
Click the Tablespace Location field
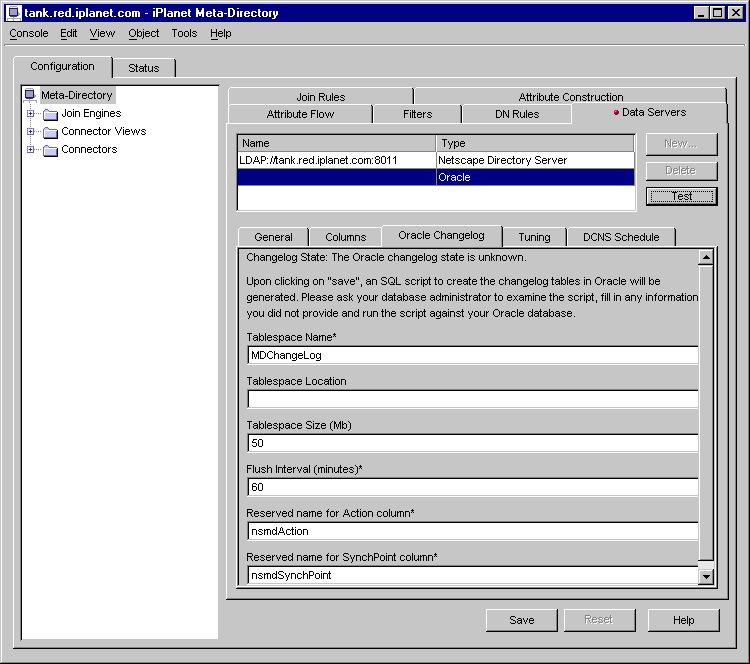(x=473, y=399)
